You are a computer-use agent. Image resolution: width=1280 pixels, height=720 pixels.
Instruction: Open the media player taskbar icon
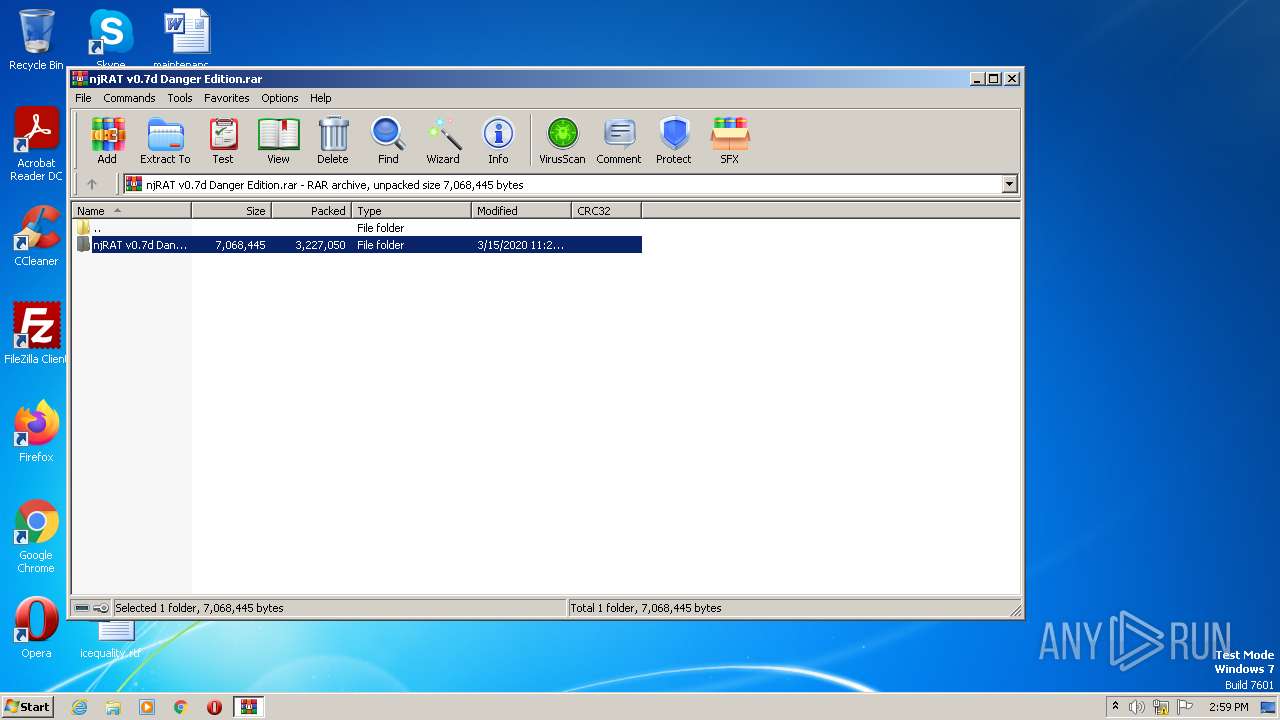(x=147, y=707)
